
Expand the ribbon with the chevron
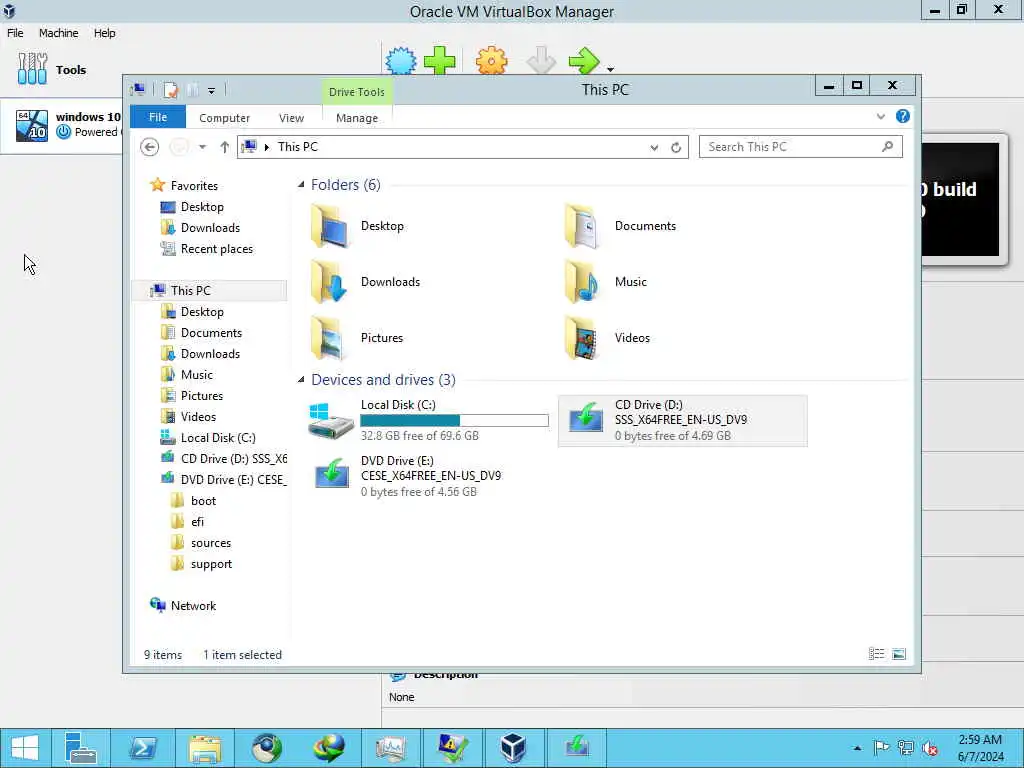pyautogui.click(x=880, y=116)
